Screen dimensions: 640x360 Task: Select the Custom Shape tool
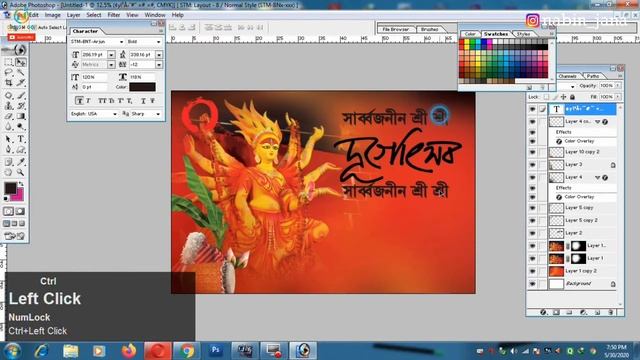(x=20, y=150)
